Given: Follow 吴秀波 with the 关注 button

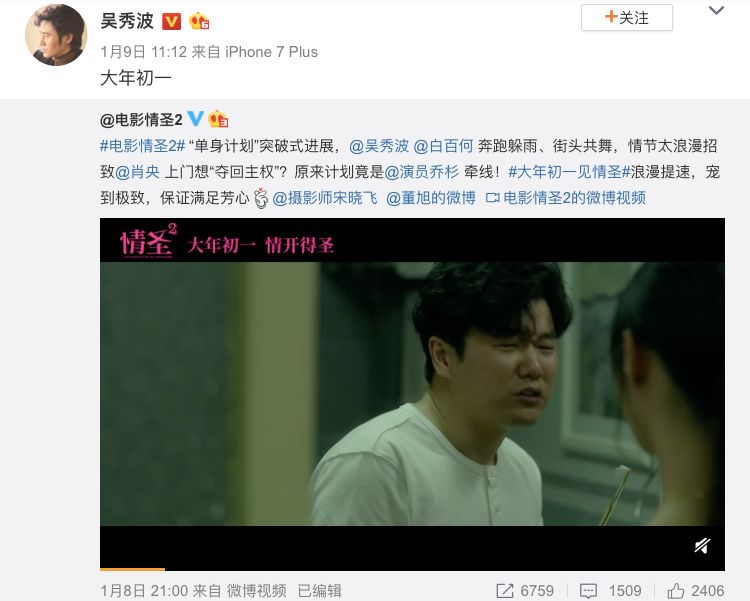Looking at the screenshot, I should pos(627,18).
